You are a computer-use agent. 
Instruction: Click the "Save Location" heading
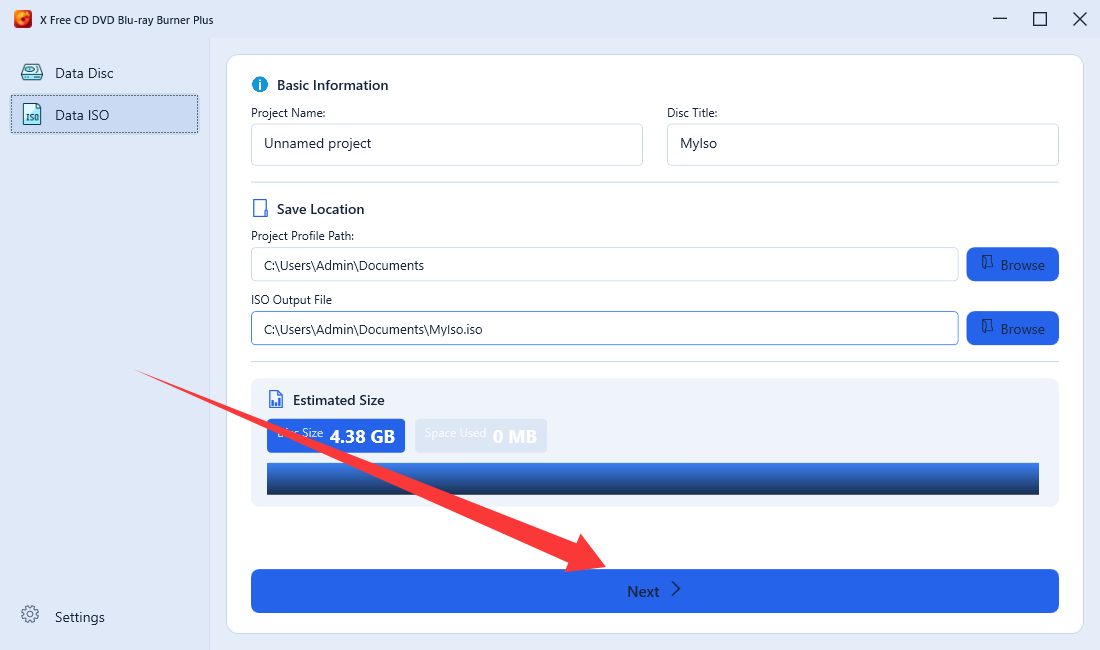coord(321,209)
